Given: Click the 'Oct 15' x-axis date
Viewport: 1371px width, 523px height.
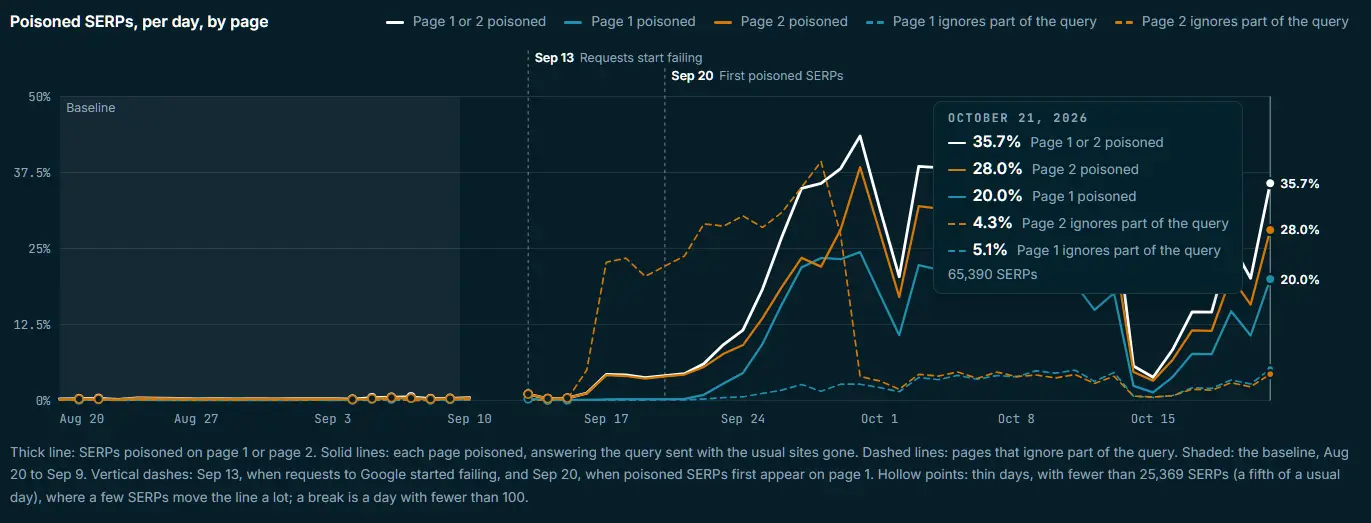Looking at the screenshot, I should pos(1153,419).
